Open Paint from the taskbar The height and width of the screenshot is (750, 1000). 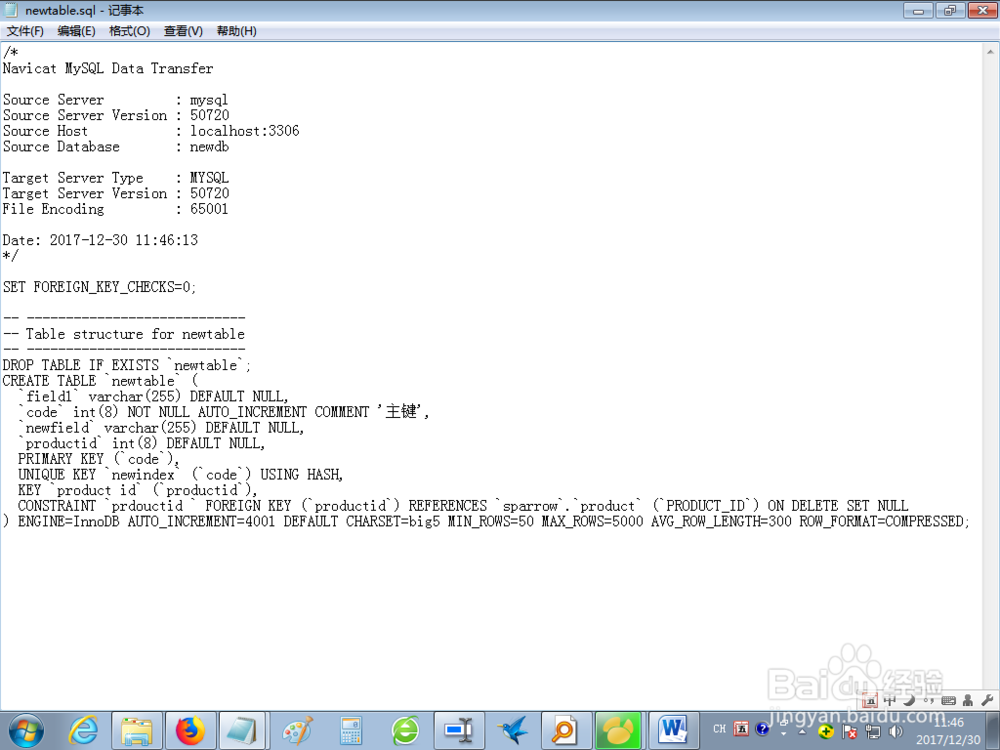[x=297, y=731]
